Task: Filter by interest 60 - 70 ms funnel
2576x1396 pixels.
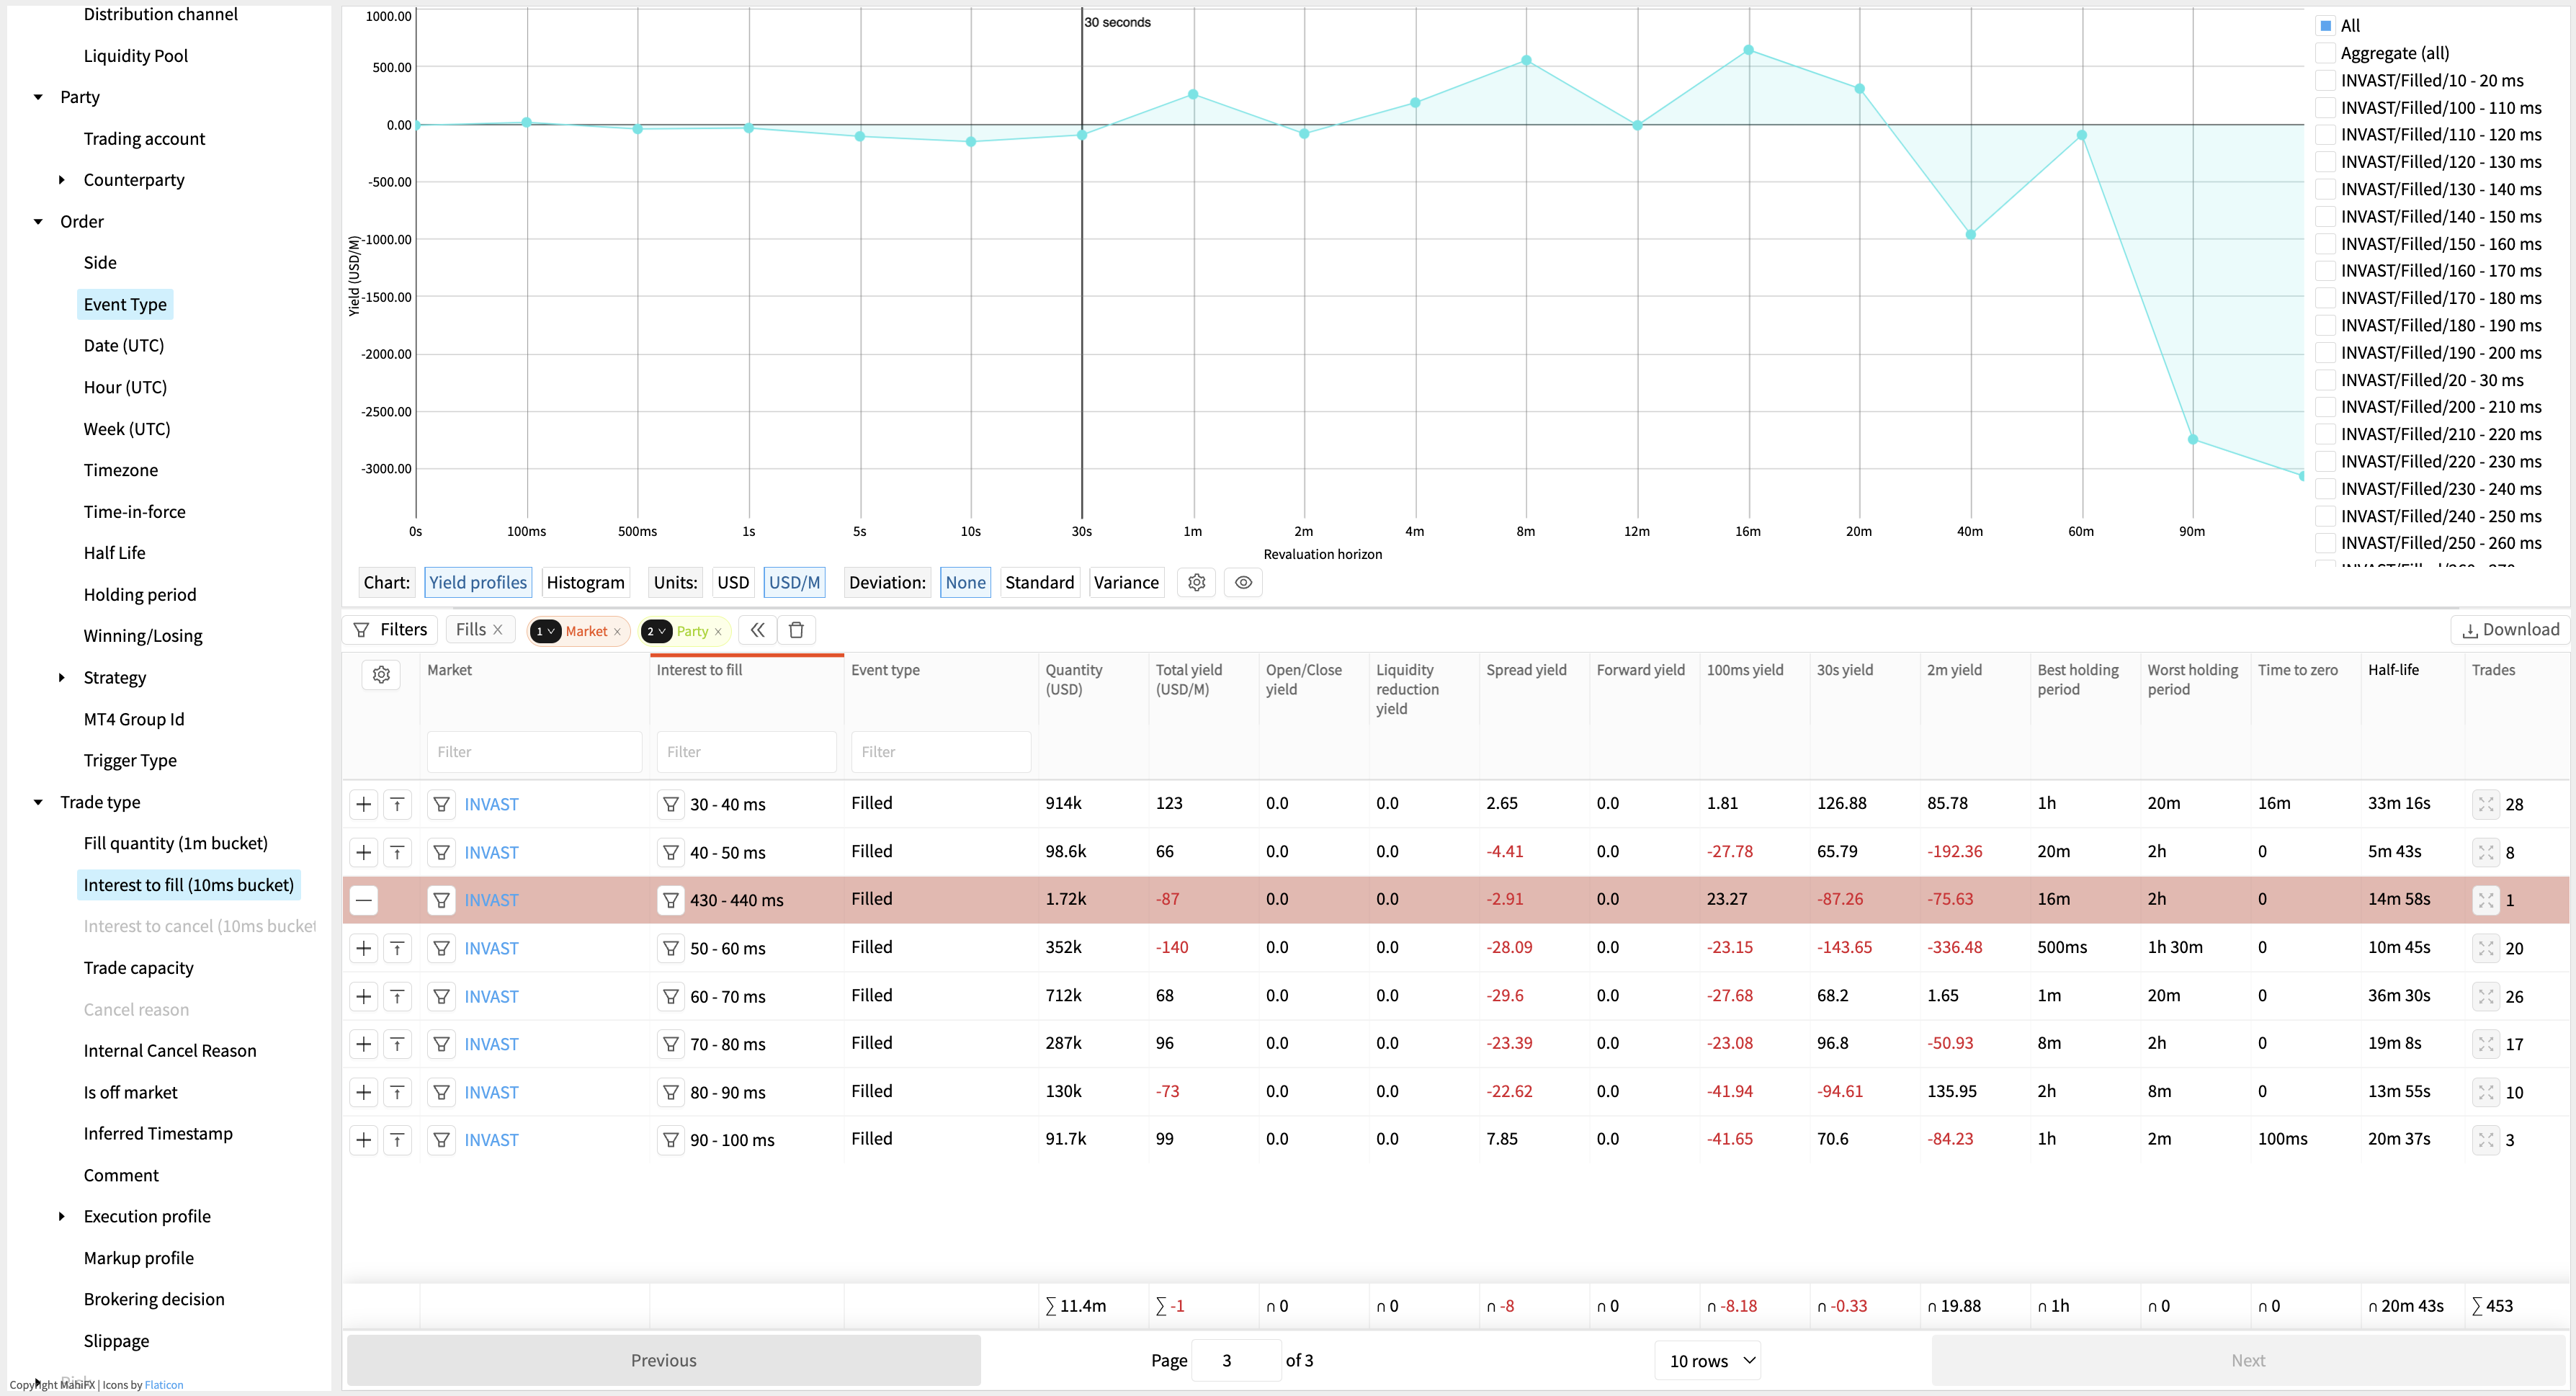Action: tap(670, 996)
